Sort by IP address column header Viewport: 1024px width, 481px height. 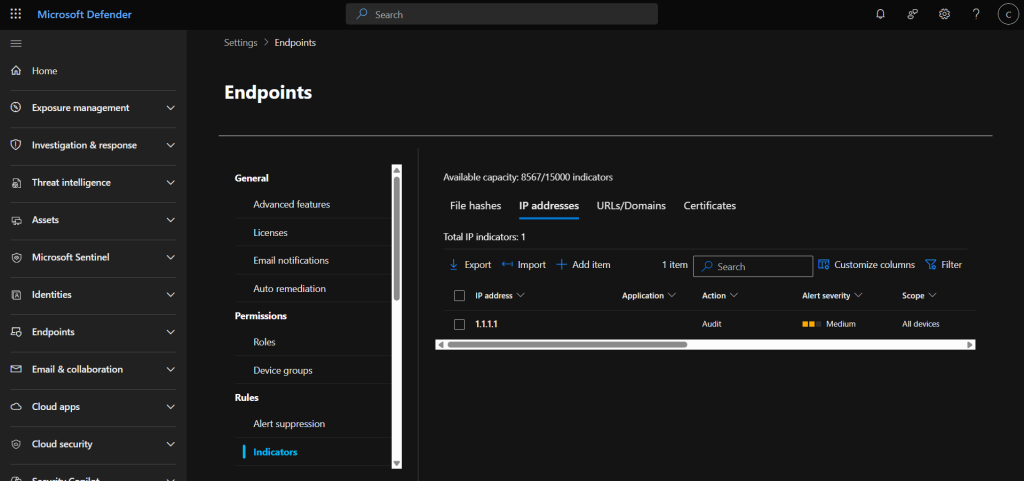tap(500, 296)
